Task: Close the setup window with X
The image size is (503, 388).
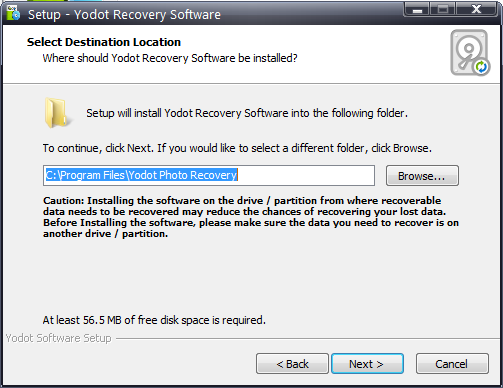Action: pyautogui.click(x=477, y=9)
